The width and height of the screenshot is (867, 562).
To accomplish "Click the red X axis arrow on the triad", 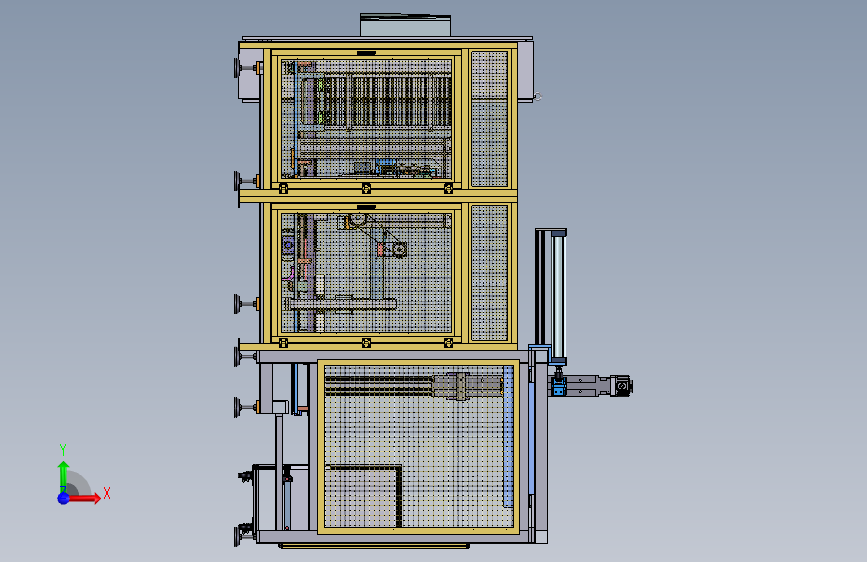I will tap(84, 498).
